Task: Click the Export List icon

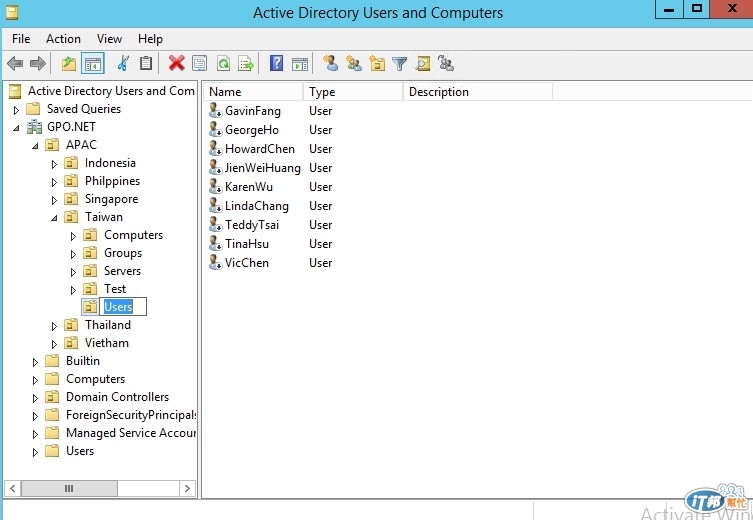Action: (246, 63)
